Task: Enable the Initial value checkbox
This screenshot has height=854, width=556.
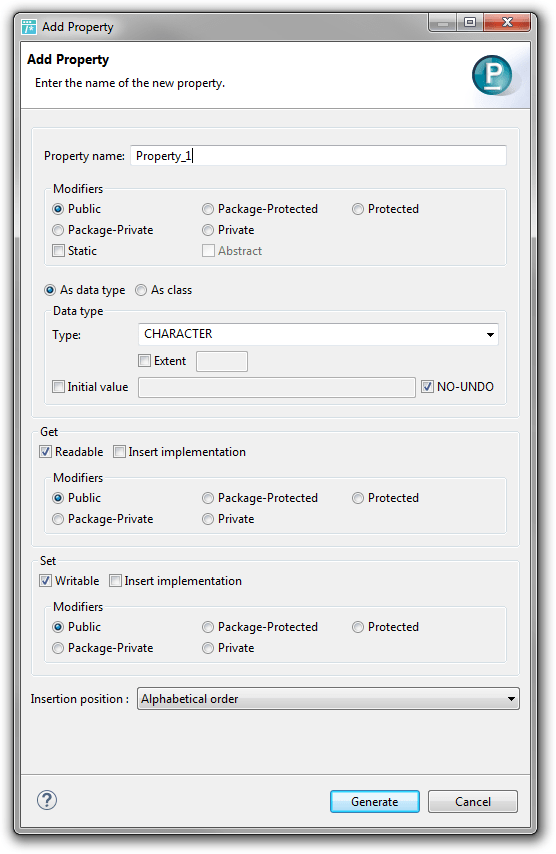Action: (58, 387)
